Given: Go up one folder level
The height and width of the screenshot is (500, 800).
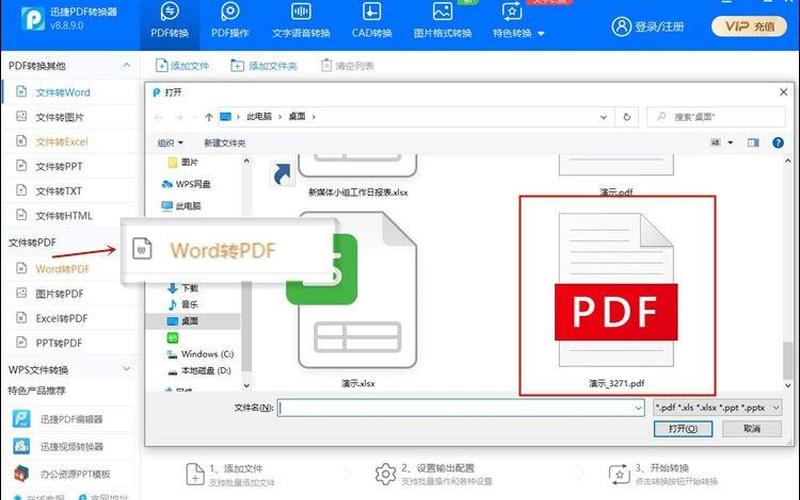Looking at the screenshot, I should 209,117.
